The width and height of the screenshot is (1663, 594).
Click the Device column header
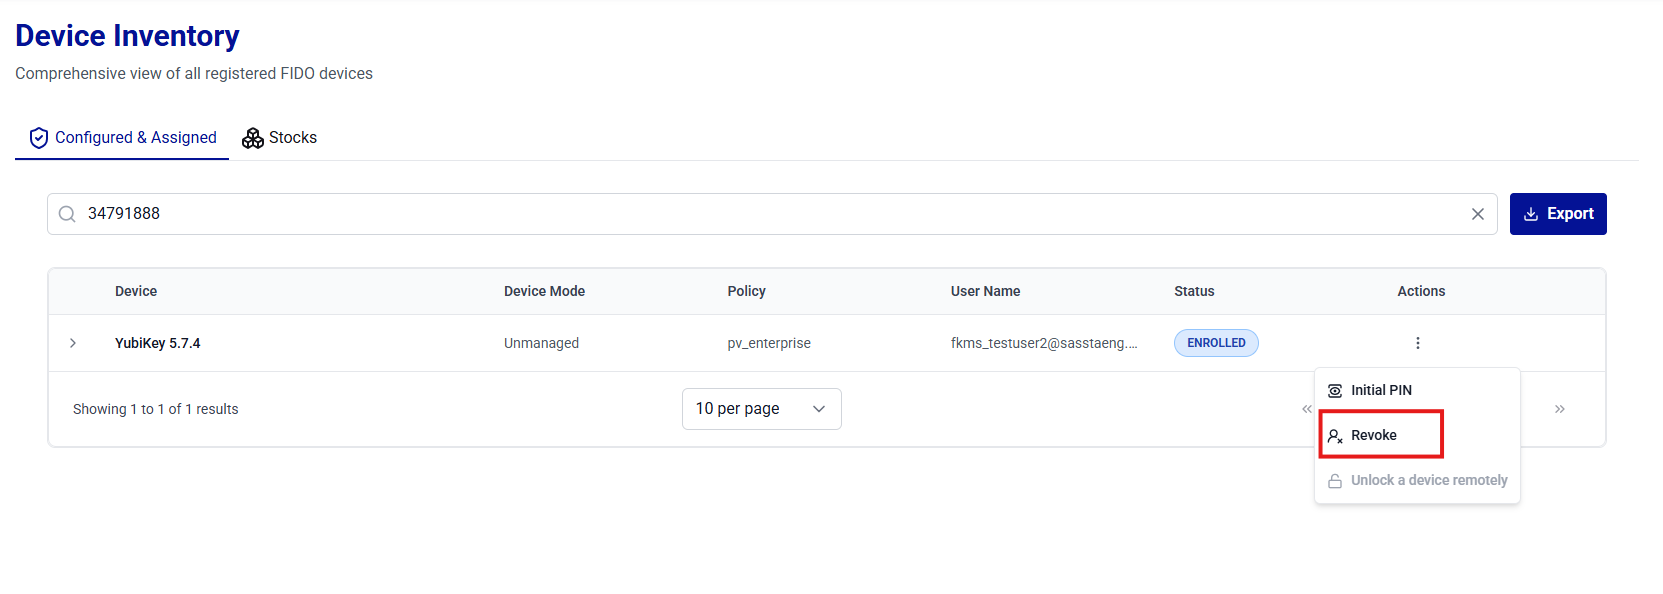(x=136, y=291)
